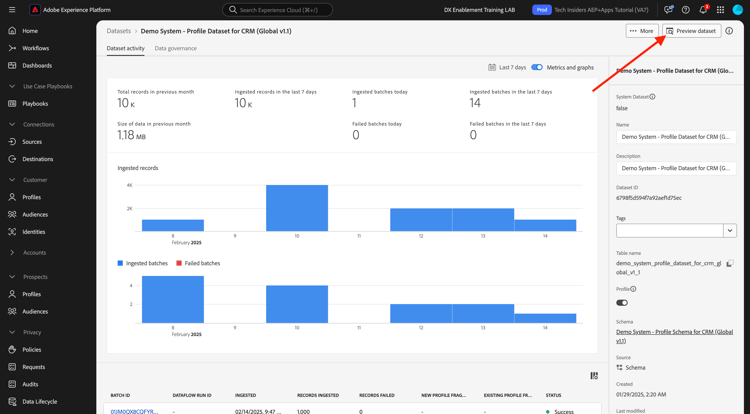Open the Demo System Profile Schema link
The image size is (750, 414).
pyautogui.click(x=674, y=336)
